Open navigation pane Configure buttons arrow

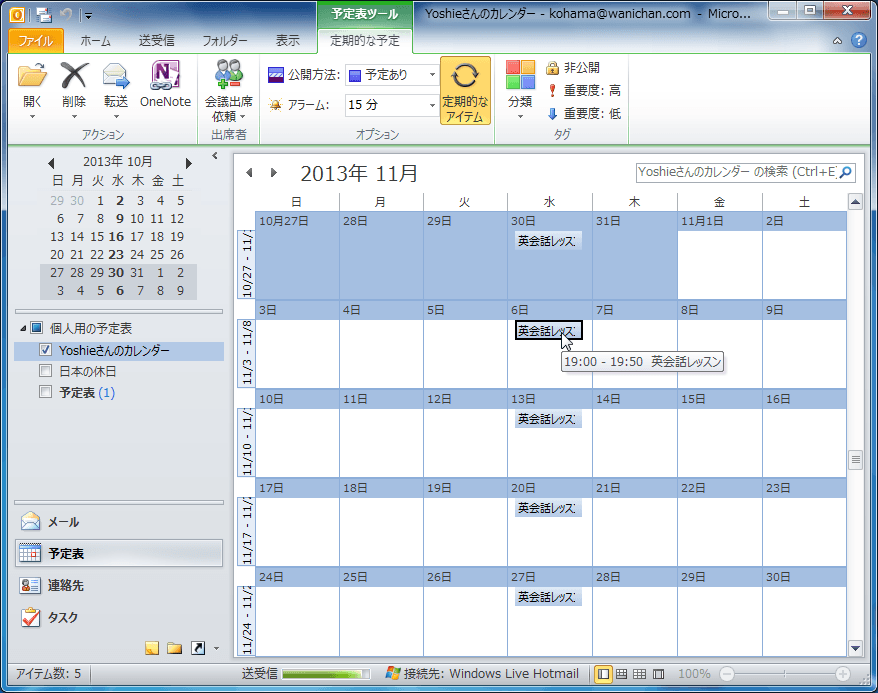coord(217,649)
